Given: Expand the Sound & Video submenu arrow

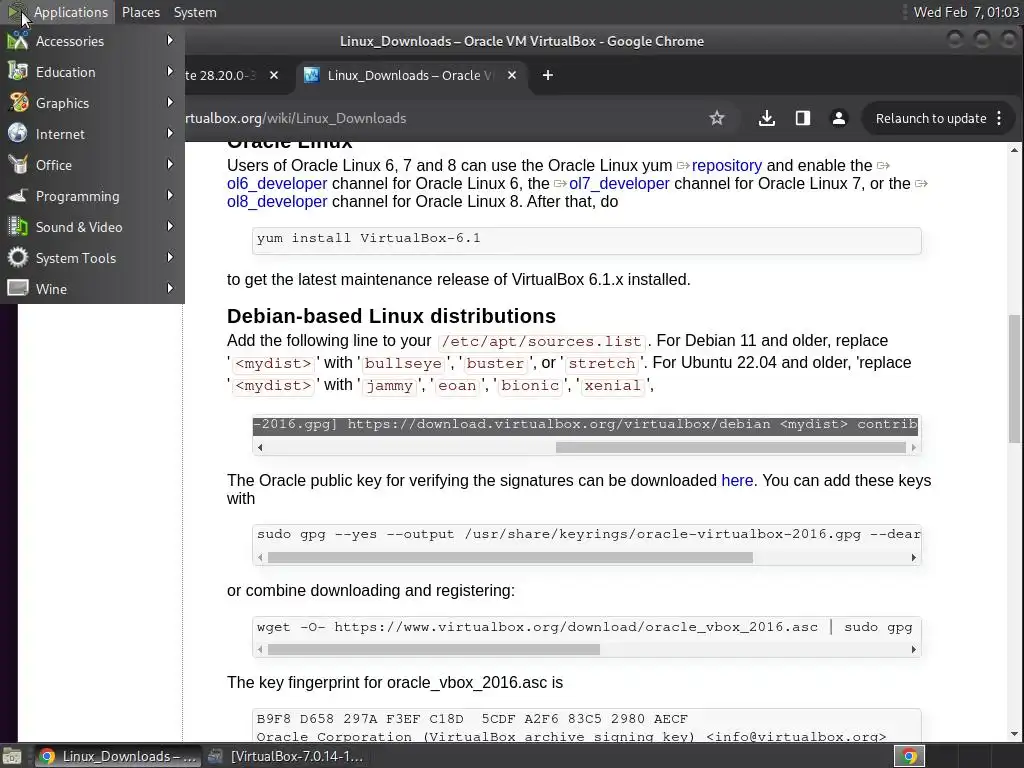Looking at the screenshot, I should (x=170, y=227).
